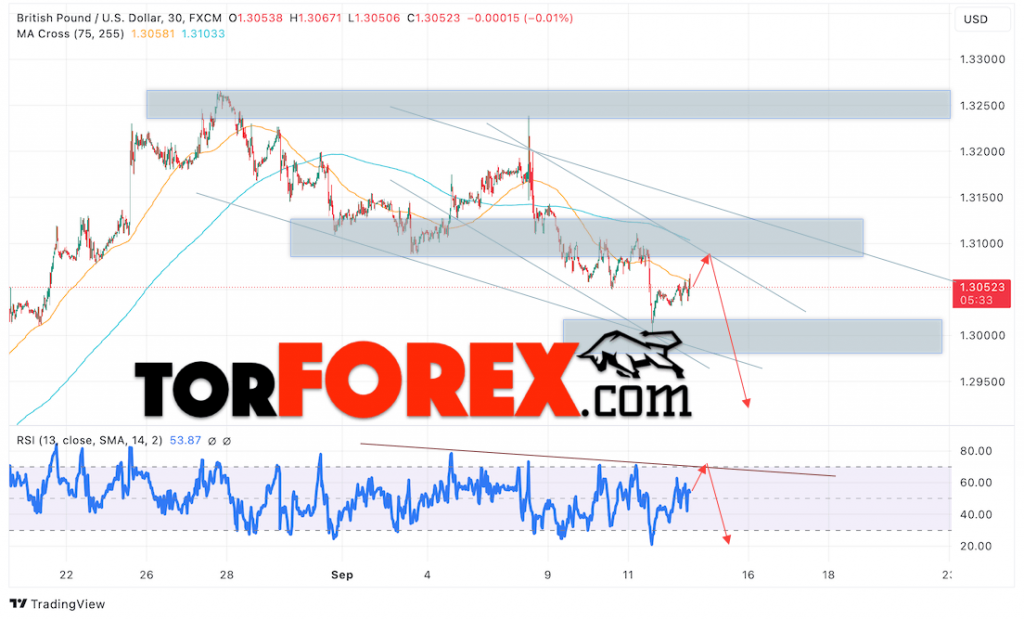This screenshot has height=620, width=1024.
Task: Select the Sep label on the time axis
Action: point(341,575)
